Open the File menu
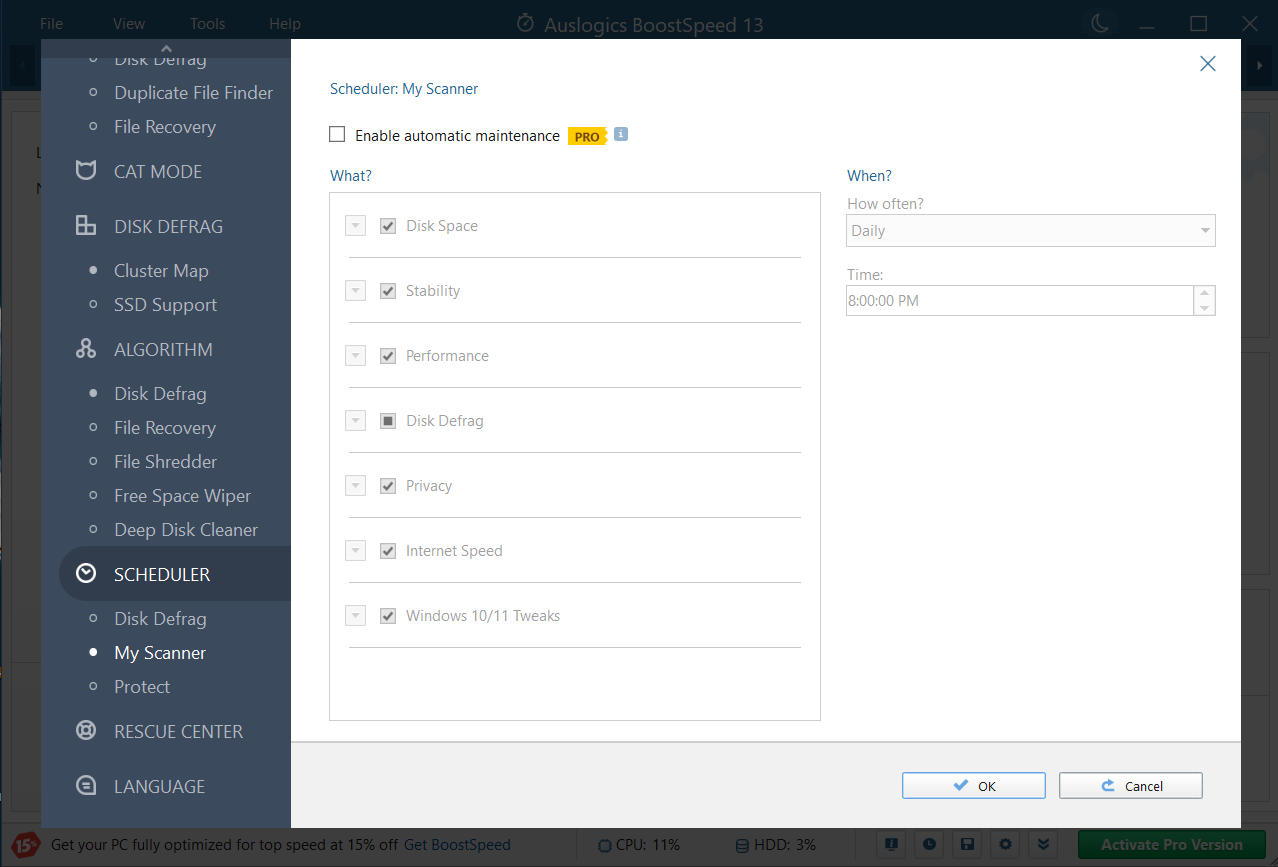The width and height of the screenshot is (1278, 867). pyautogui.click(x=51, y=24)
